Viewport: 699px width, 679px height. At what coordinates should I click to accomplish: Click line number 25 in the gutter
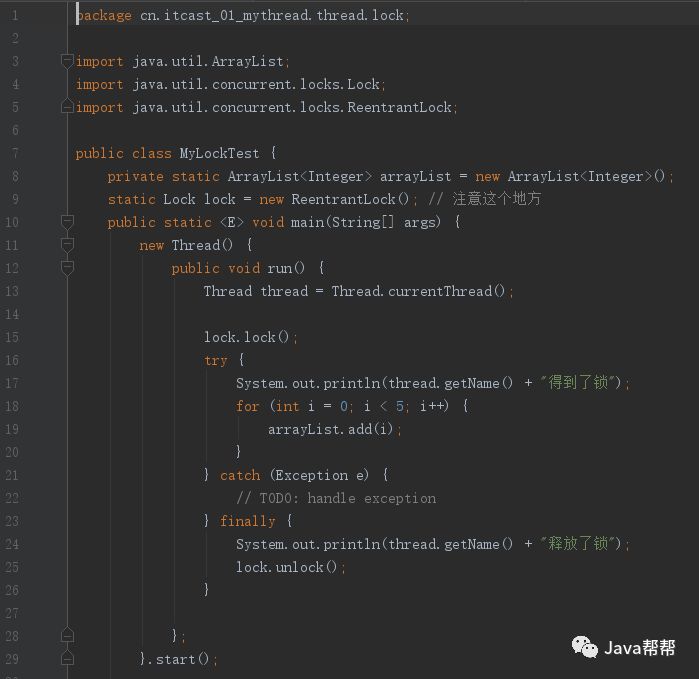[x=12, y=567]
